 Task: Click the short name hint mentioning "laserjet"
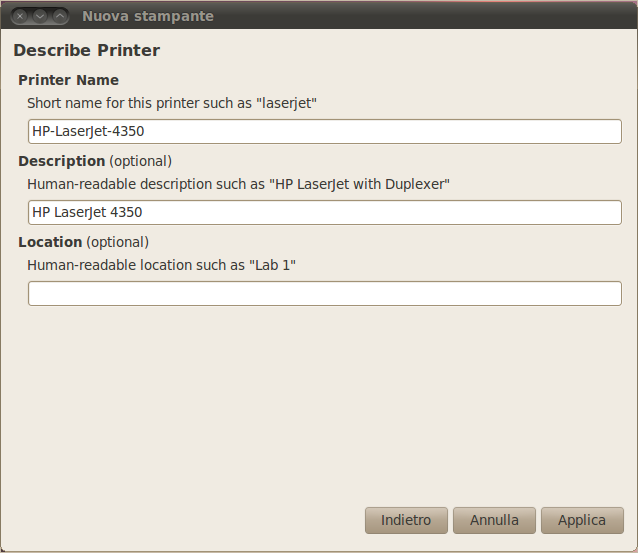tap(171, 103)
